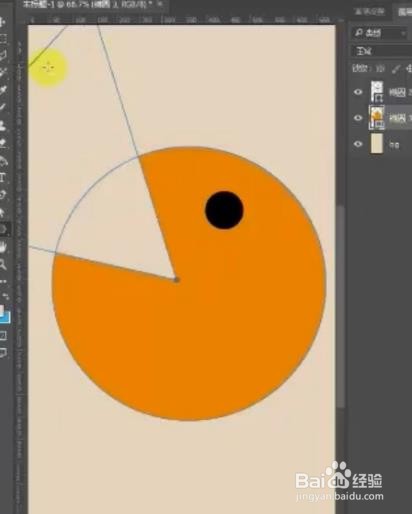Select the Brush tool
The image size is (412, 514).
pyautogui.click(x=3, y=107)
